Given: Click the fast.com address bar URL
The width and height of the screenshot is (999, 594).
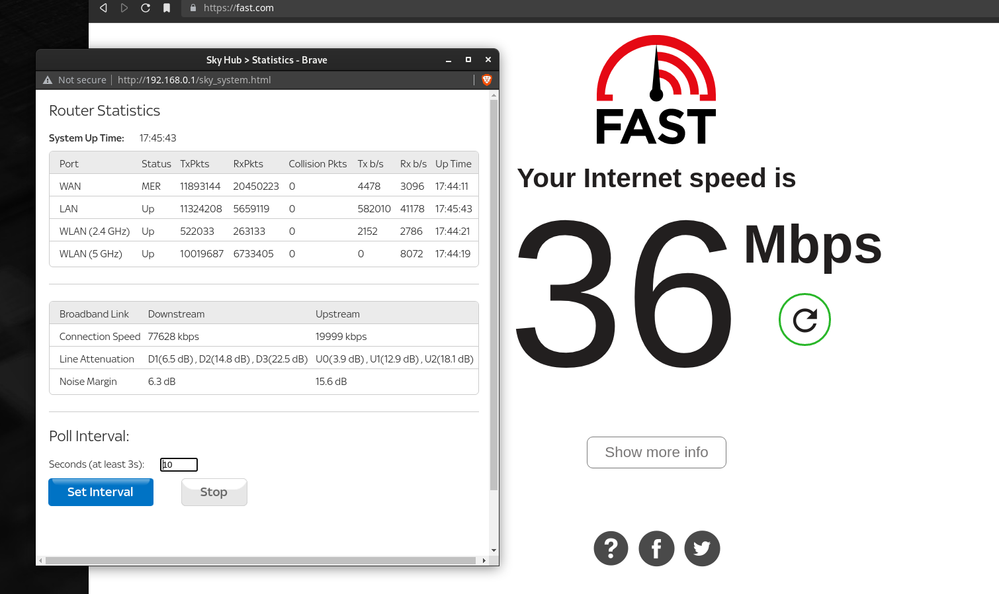Looking at the screenshot, I should (x=239, y=8).
